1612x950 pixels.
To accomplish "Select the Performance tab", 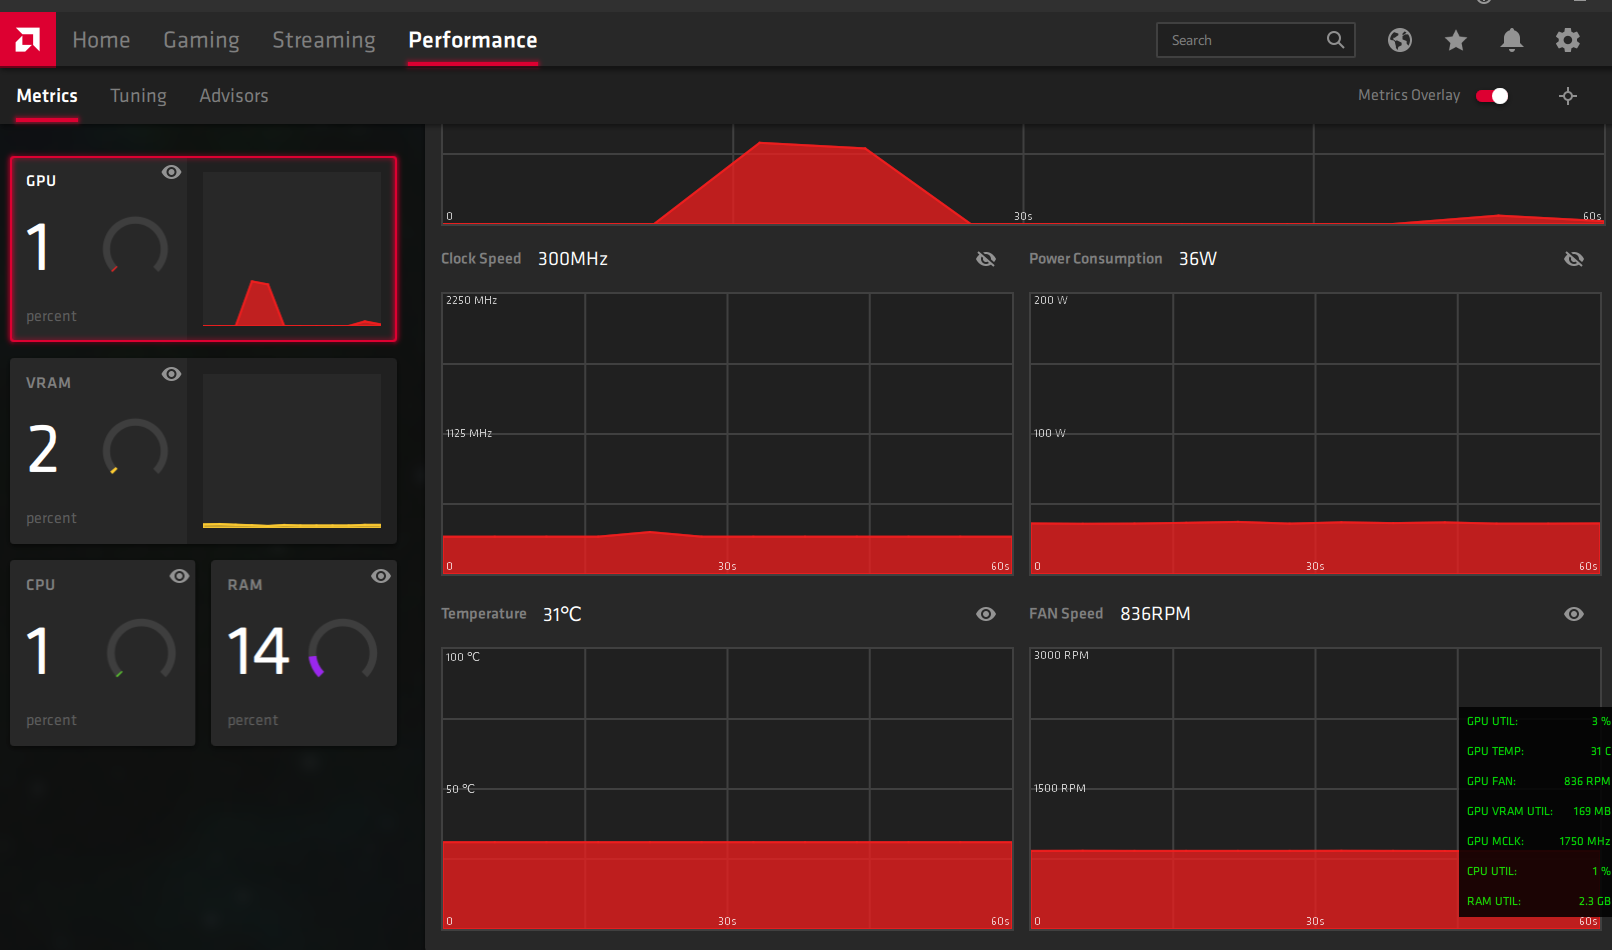I will tap(473, 40).
